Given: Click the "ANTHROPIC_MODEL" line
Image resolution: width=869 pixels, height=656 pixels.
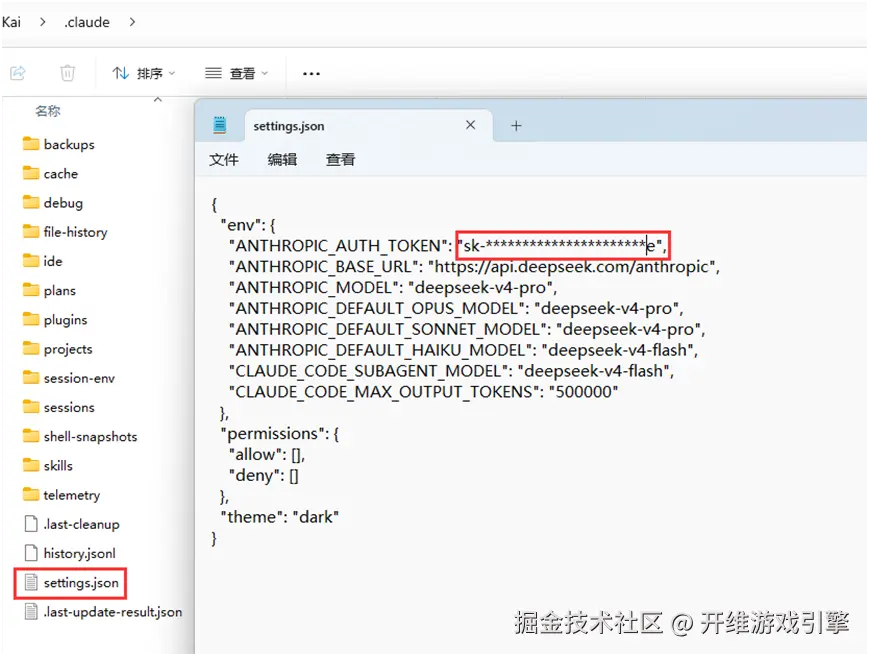Looking at the screenshot, I should [x=393, y=288].
